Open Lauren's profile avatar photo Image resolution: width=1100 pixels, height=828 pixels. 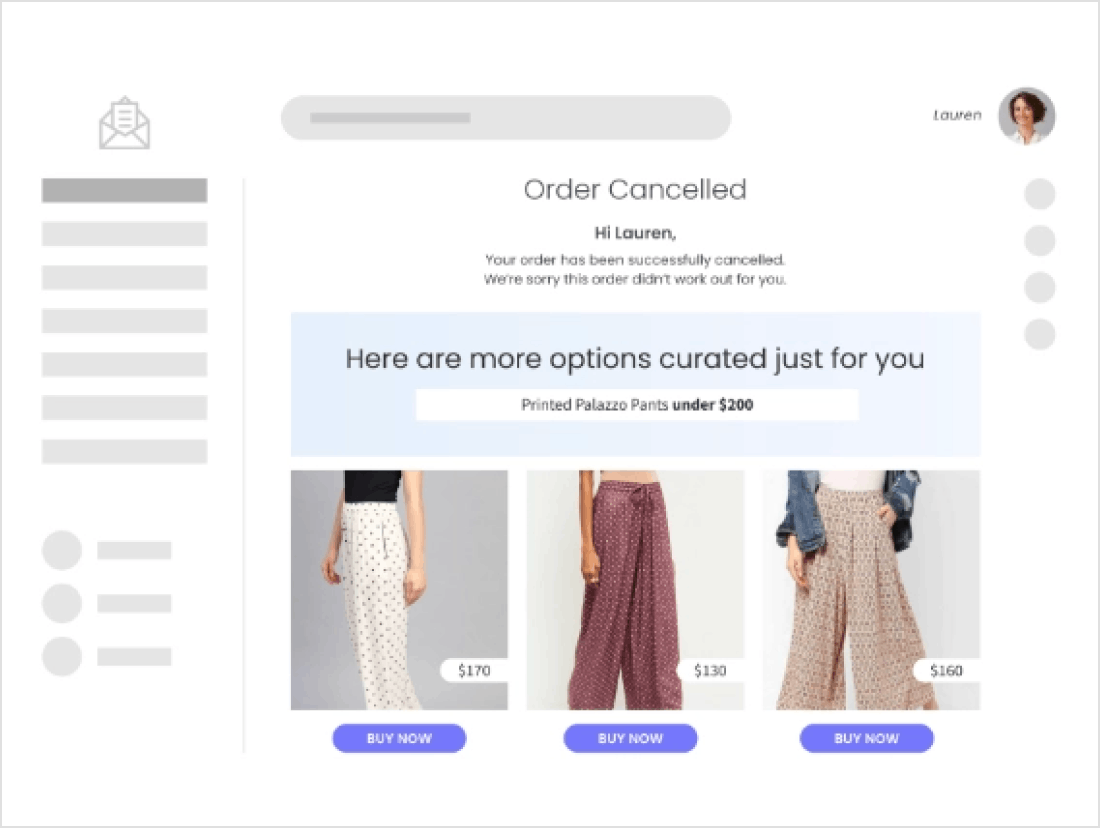click(x=1026, y=116)
